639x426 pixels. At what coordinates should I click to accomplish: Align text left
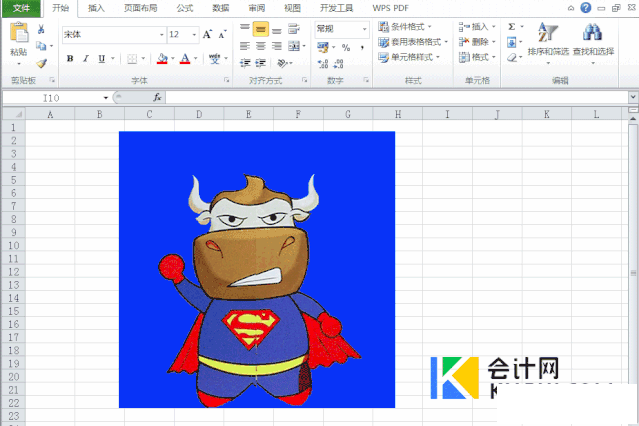(x=245, y=46)
